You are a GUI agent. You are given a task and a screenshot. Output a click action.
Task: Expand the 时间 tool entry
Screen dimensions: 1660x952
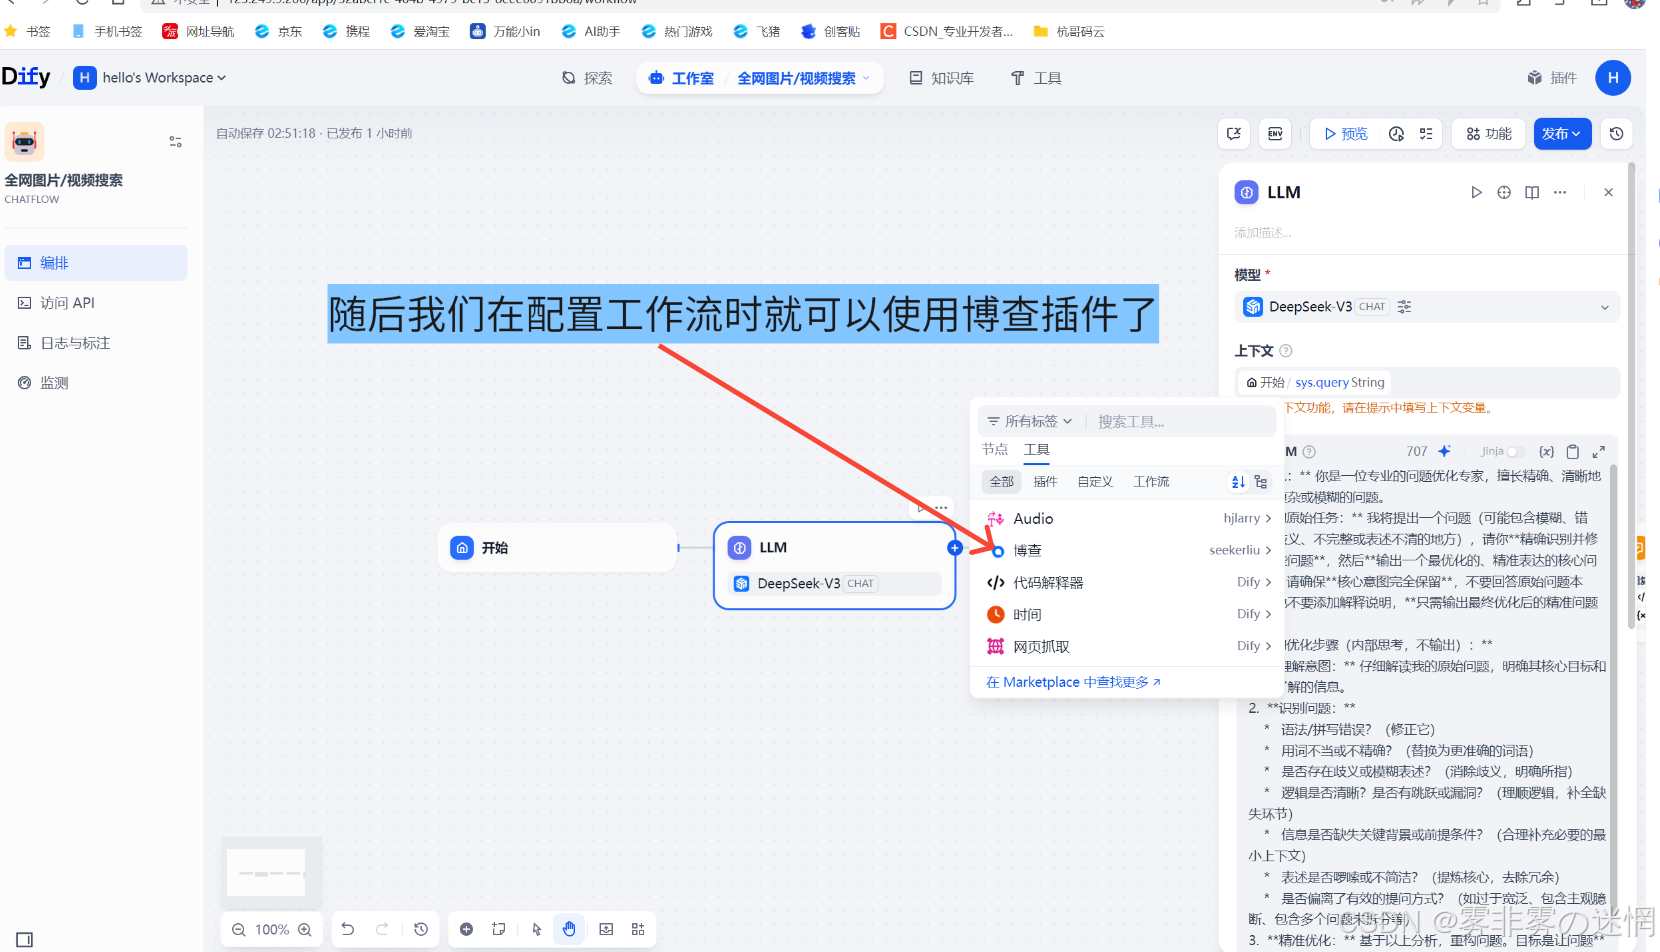coord(1128,614)
